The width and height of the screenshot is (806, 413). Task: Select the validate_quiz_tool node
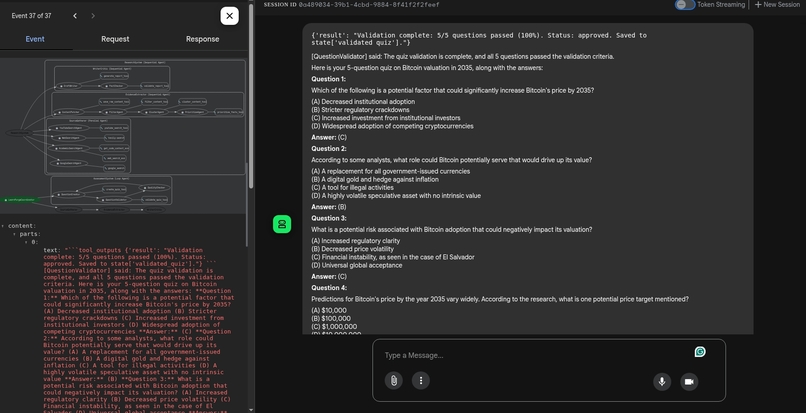[154, 200]
